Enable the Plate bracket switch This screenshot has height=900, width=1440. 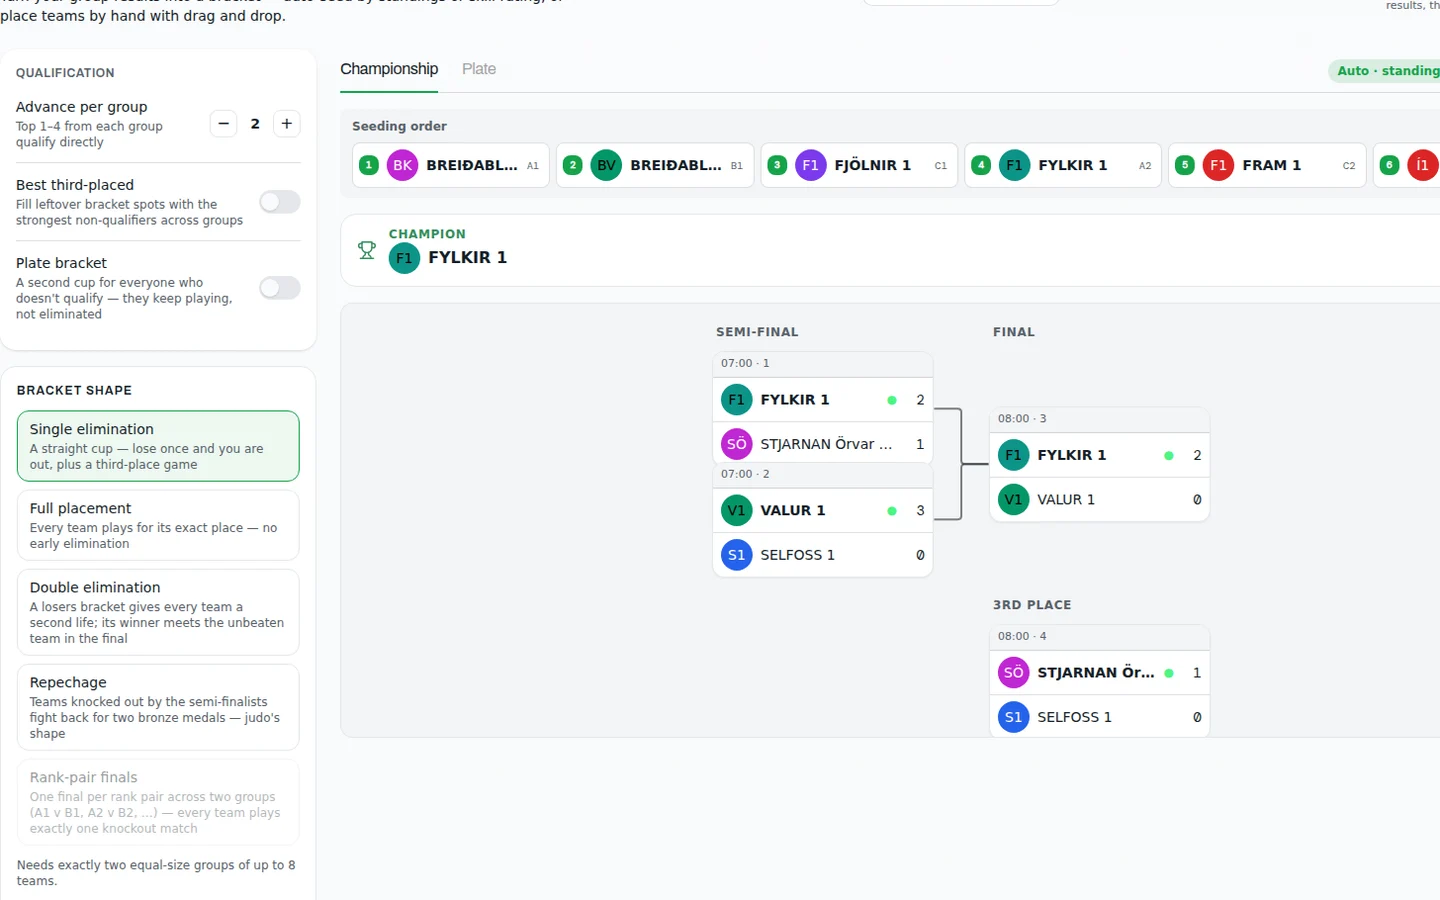pos(280,288)
